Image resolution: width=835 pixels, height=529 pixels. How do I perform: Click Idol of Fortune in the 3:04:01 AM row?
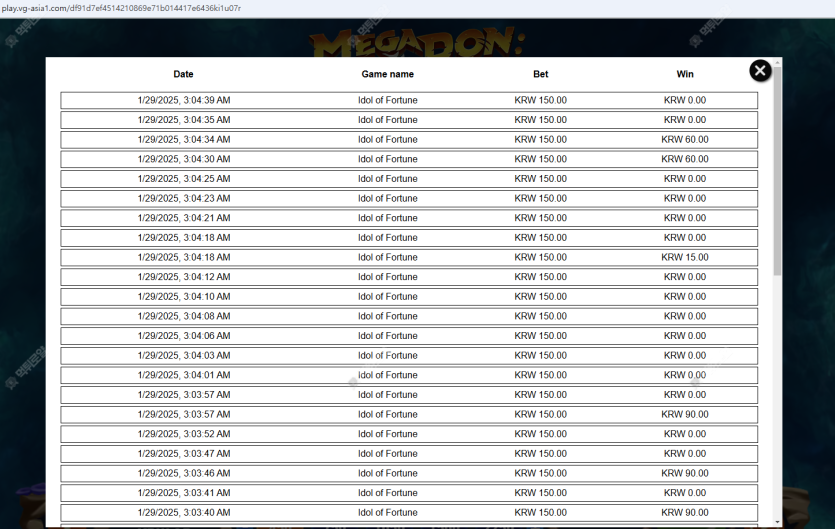coord(388,375)
